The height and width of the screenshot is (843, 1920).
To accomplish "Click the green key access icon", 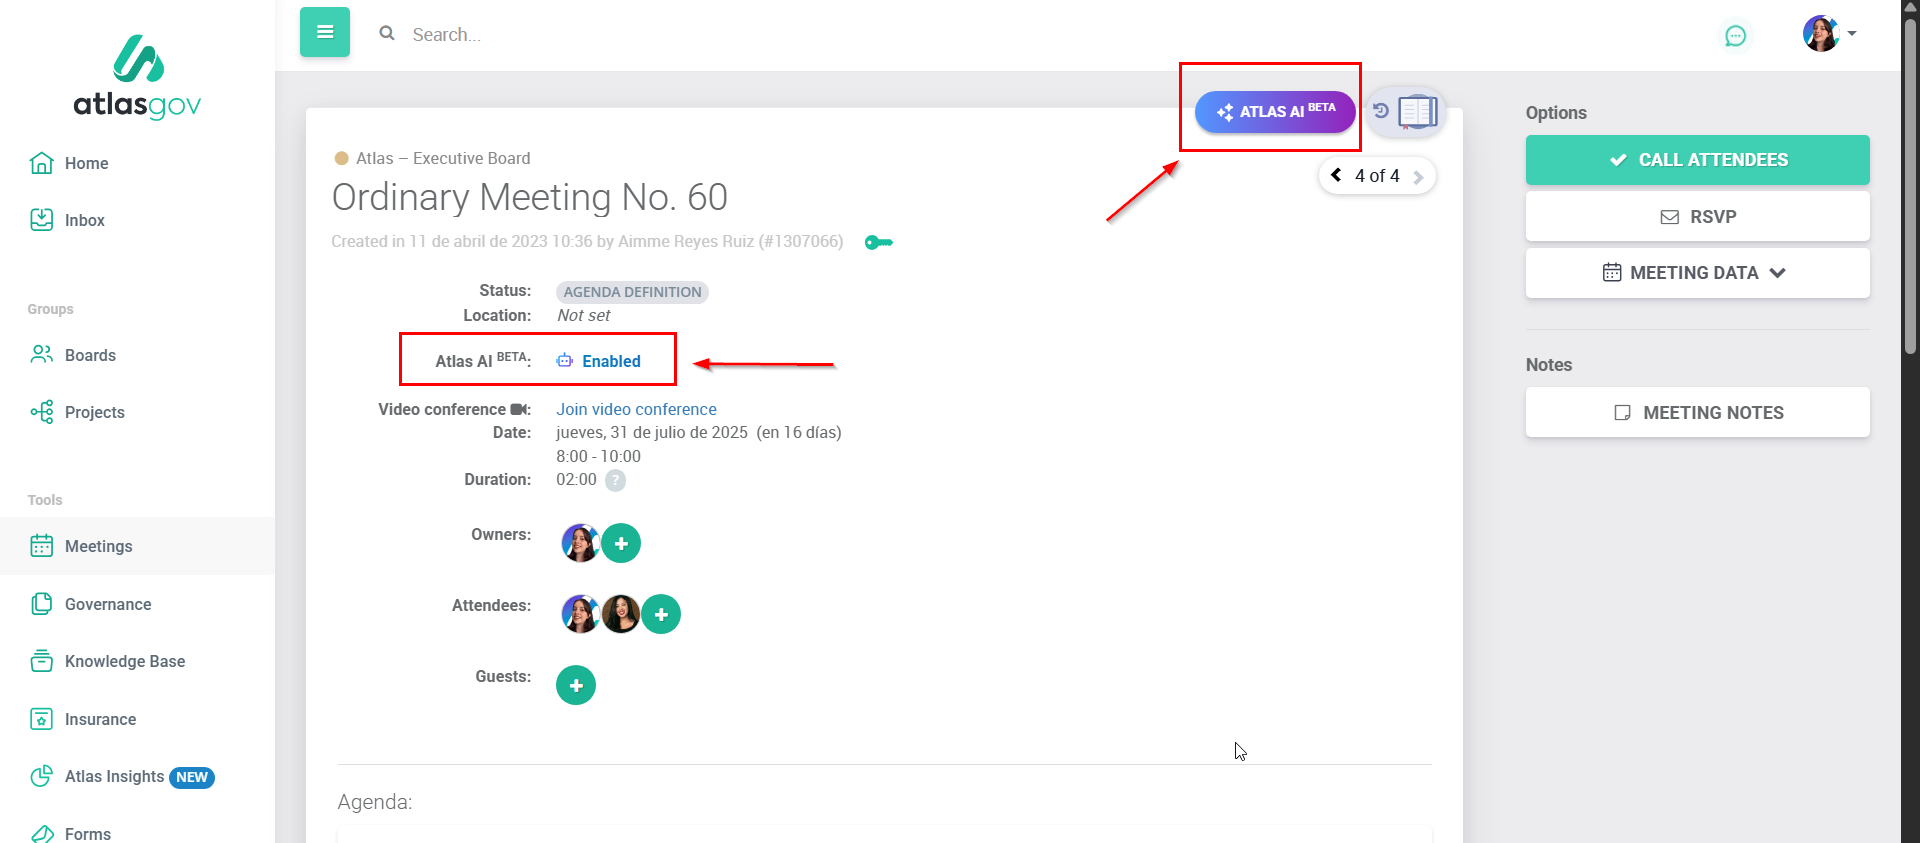I will [x=878, y=242].
